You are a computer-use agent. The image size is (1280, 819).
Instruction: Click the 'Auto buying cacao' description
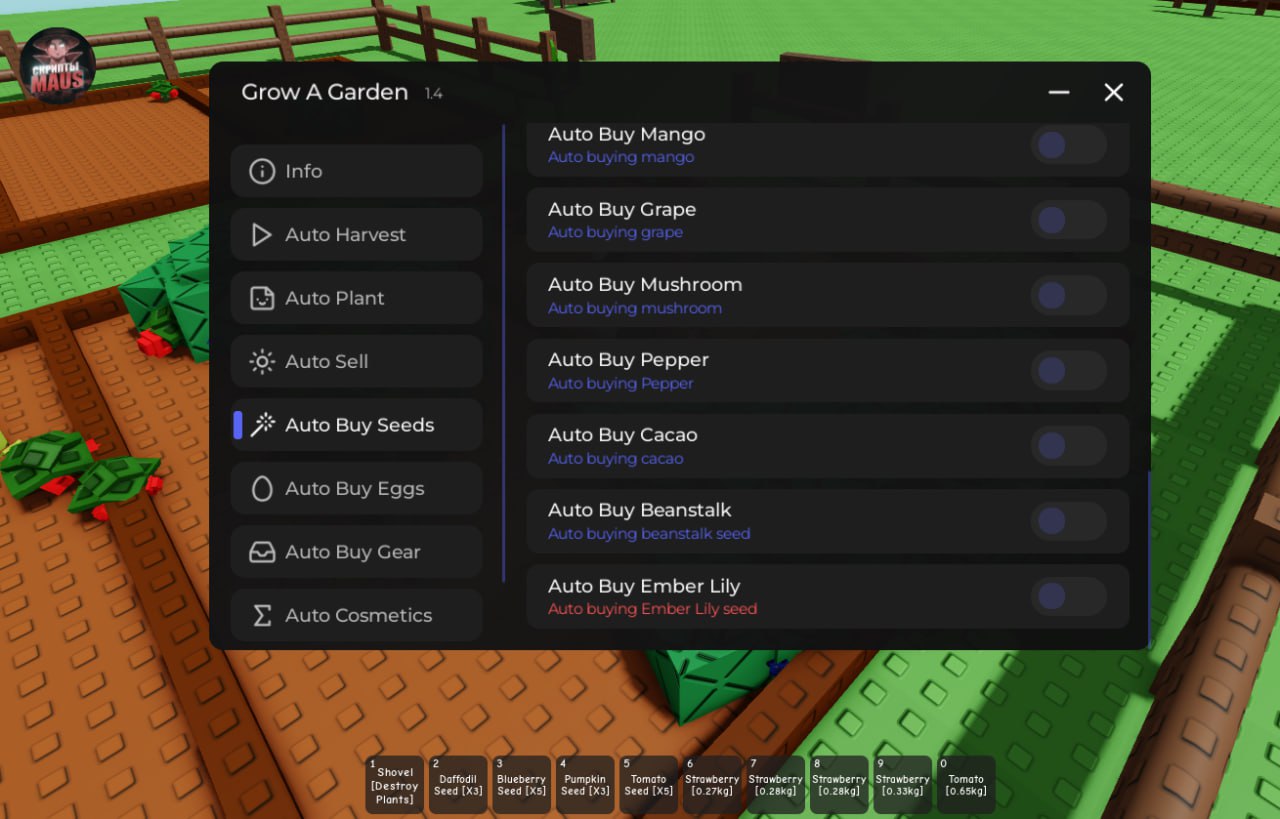616,459
